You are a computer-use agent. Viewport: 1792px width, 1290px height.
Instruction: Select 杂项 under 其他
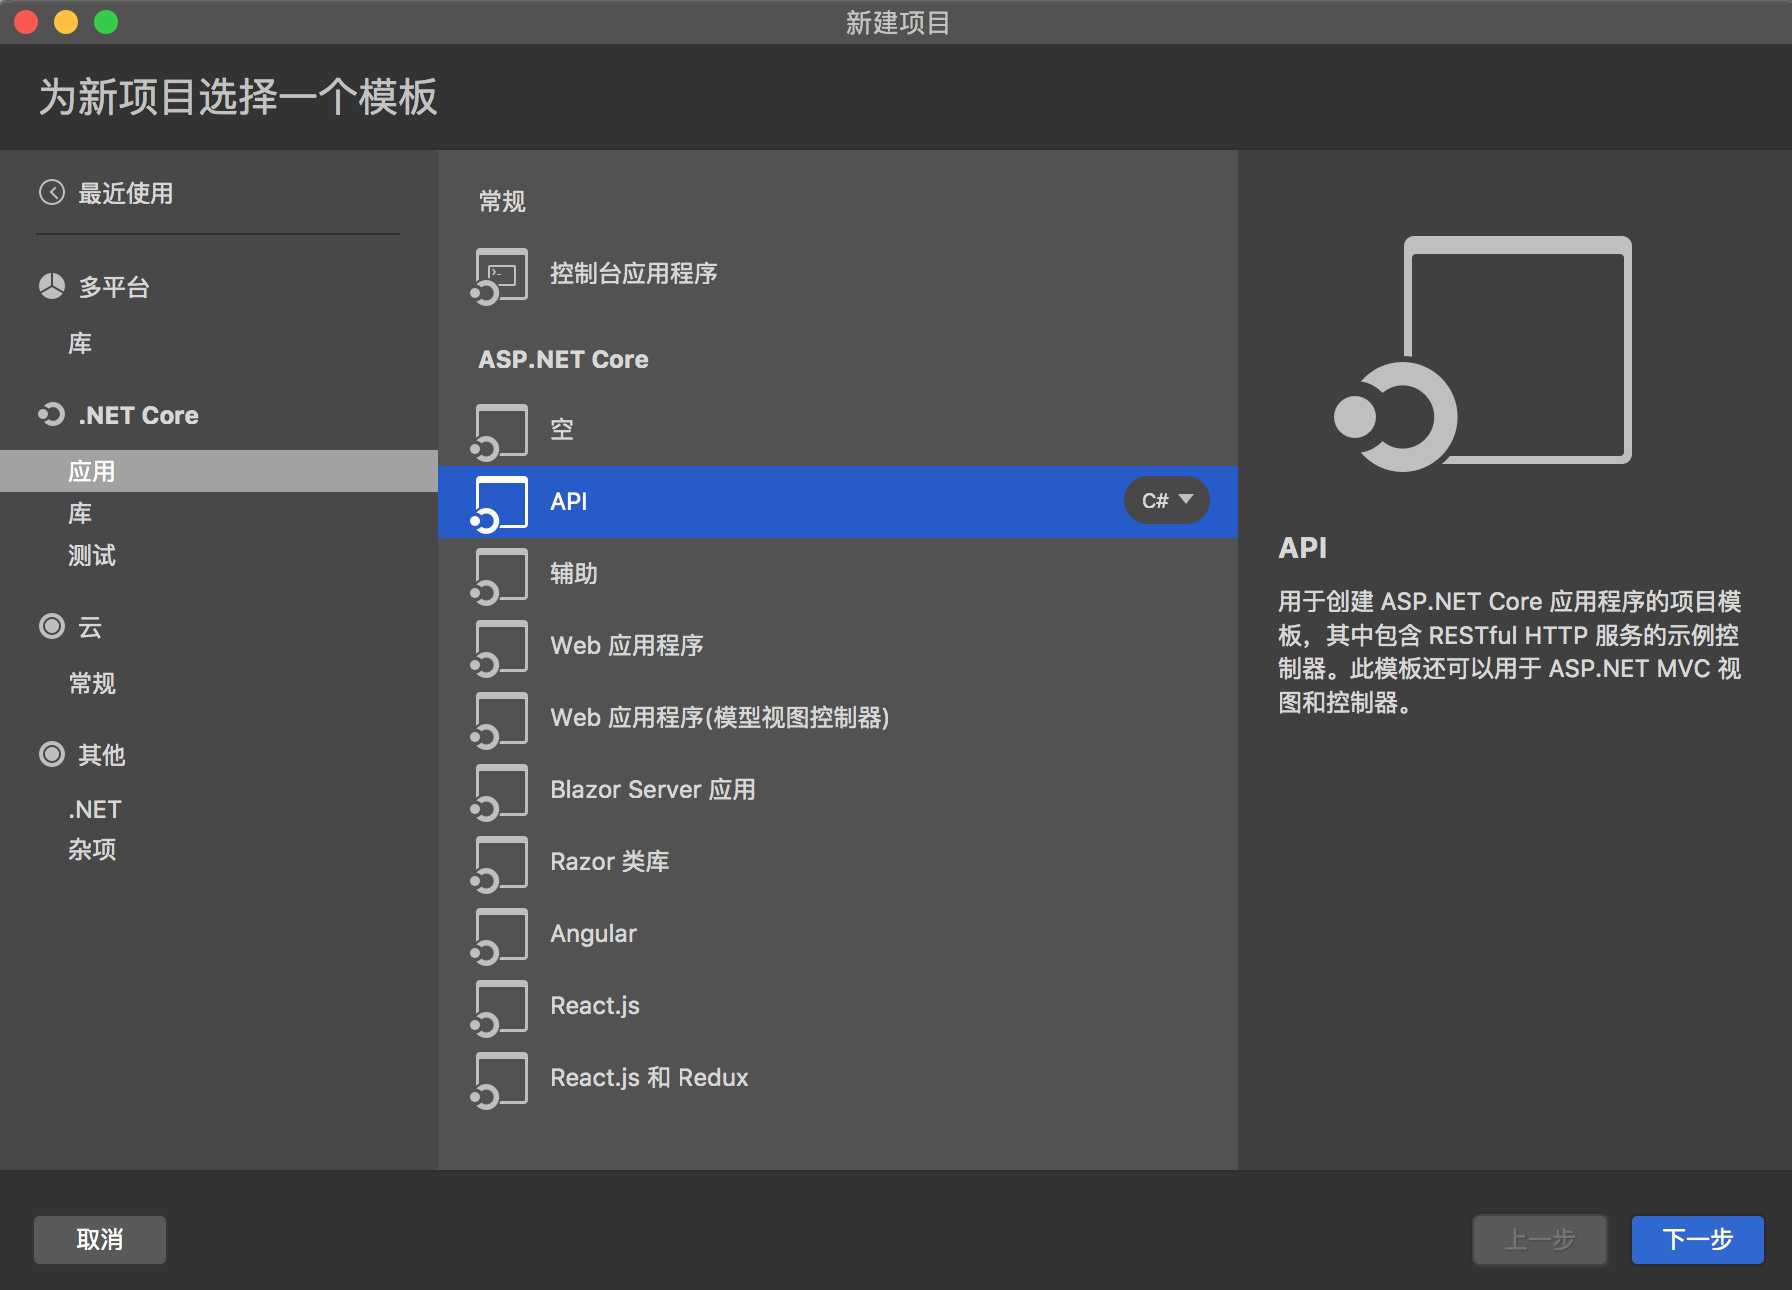(92, 850)
